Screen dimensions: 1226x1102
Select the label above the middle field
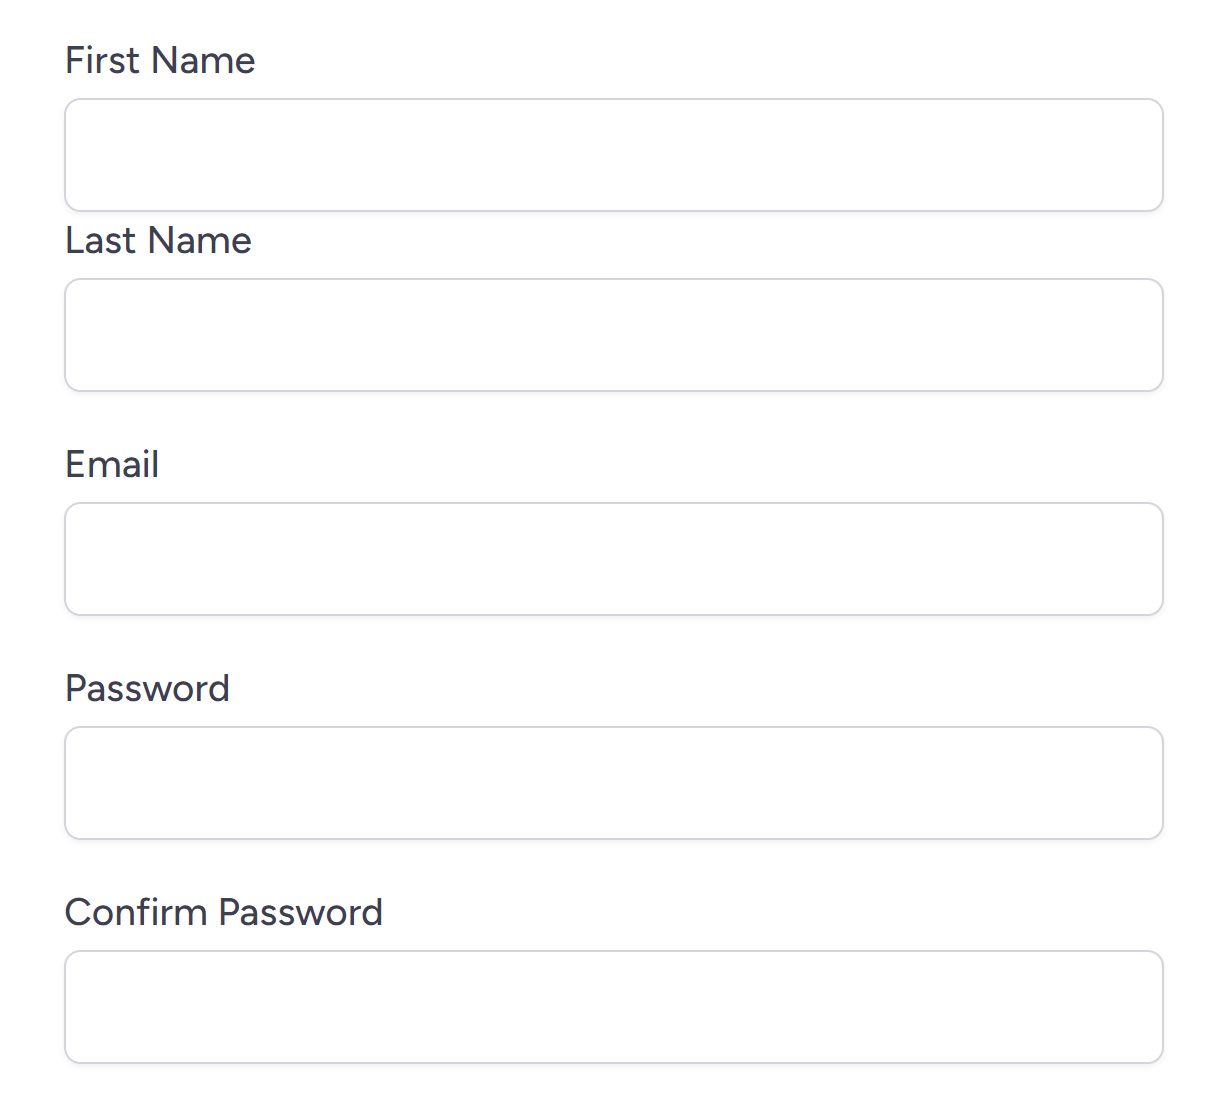pos(112,465)
